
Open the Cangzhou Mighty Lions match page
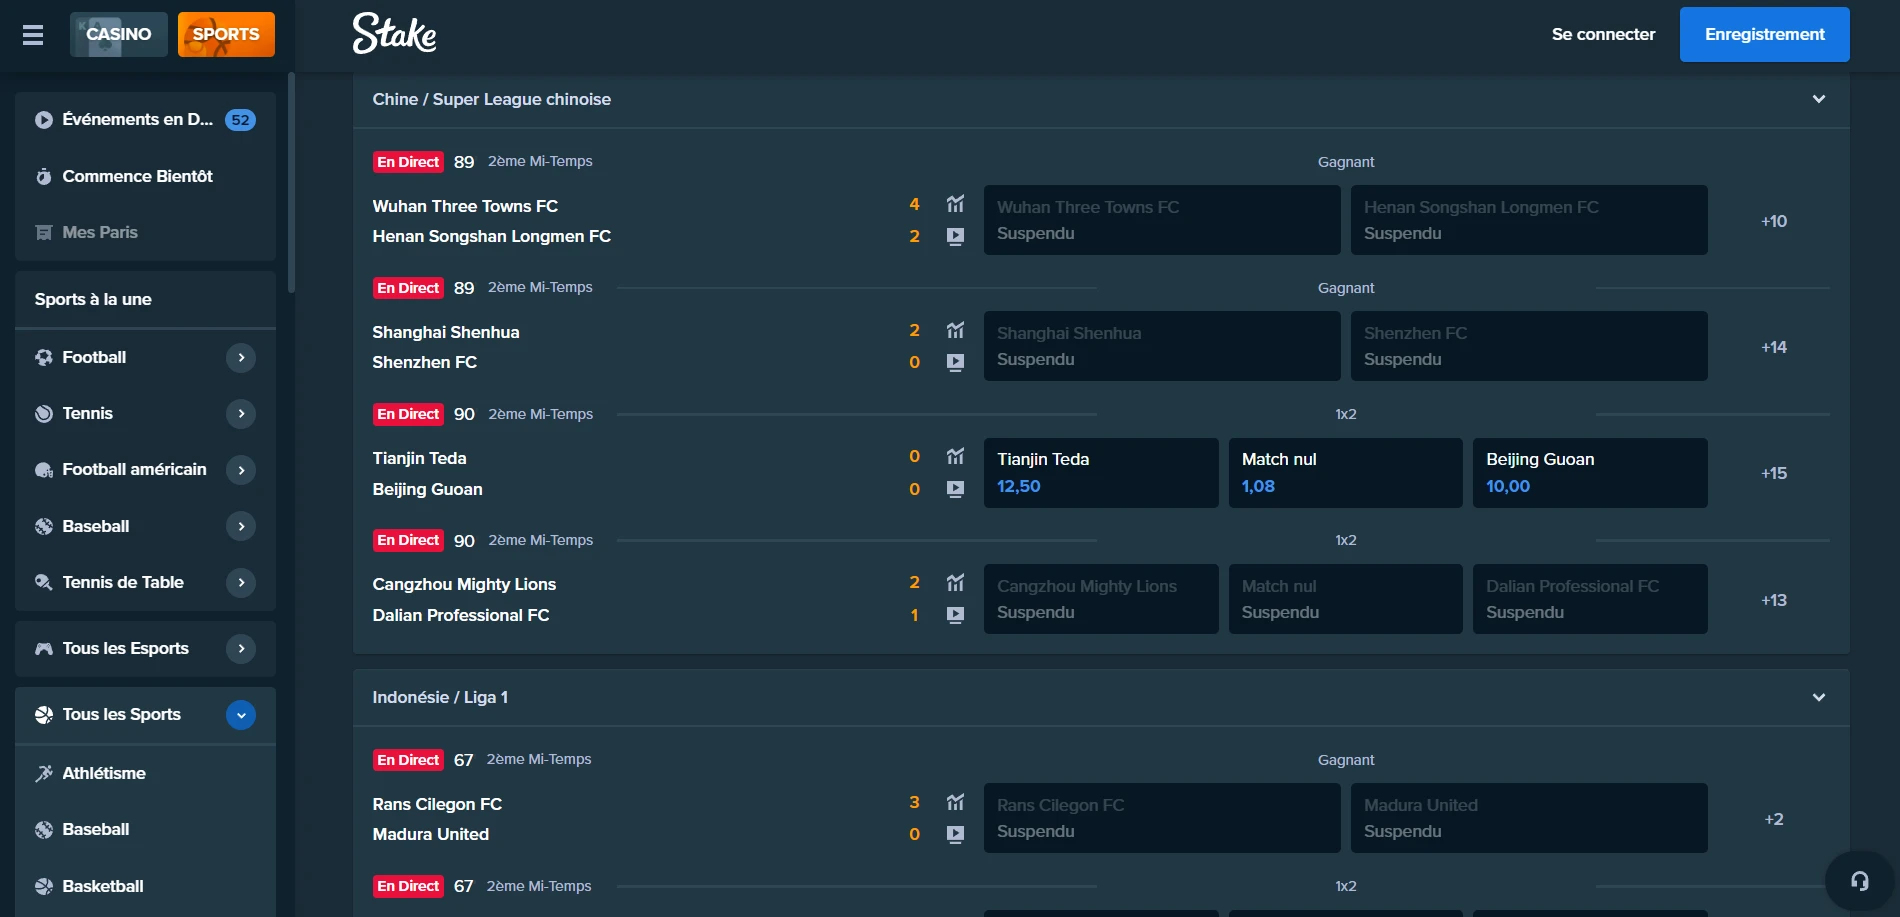tap(464, 584)
